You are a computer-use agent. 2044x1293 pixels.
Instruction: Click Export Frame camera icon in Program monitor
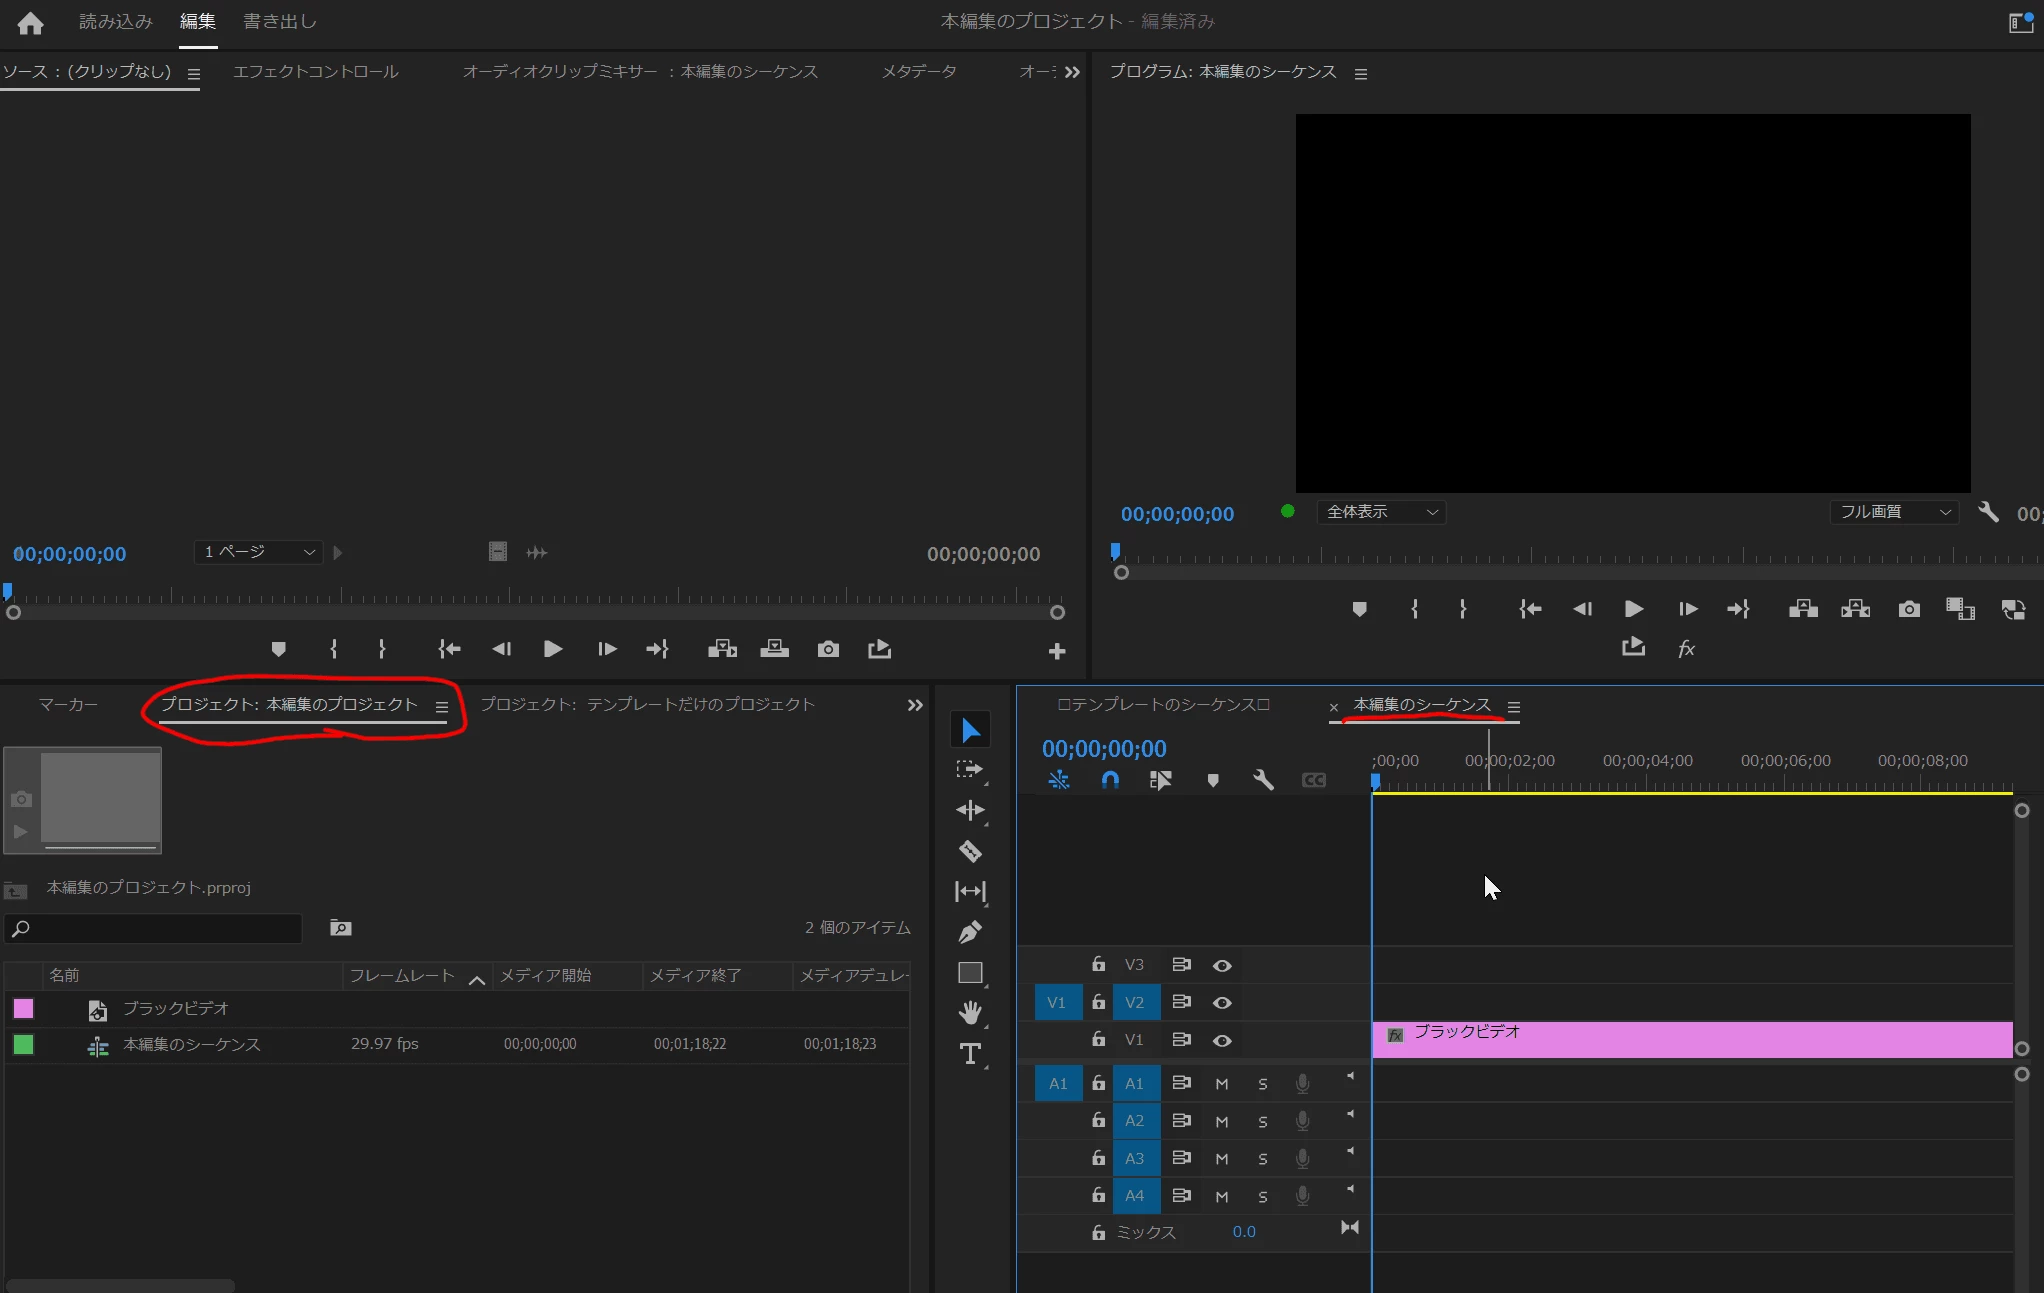1908,609
